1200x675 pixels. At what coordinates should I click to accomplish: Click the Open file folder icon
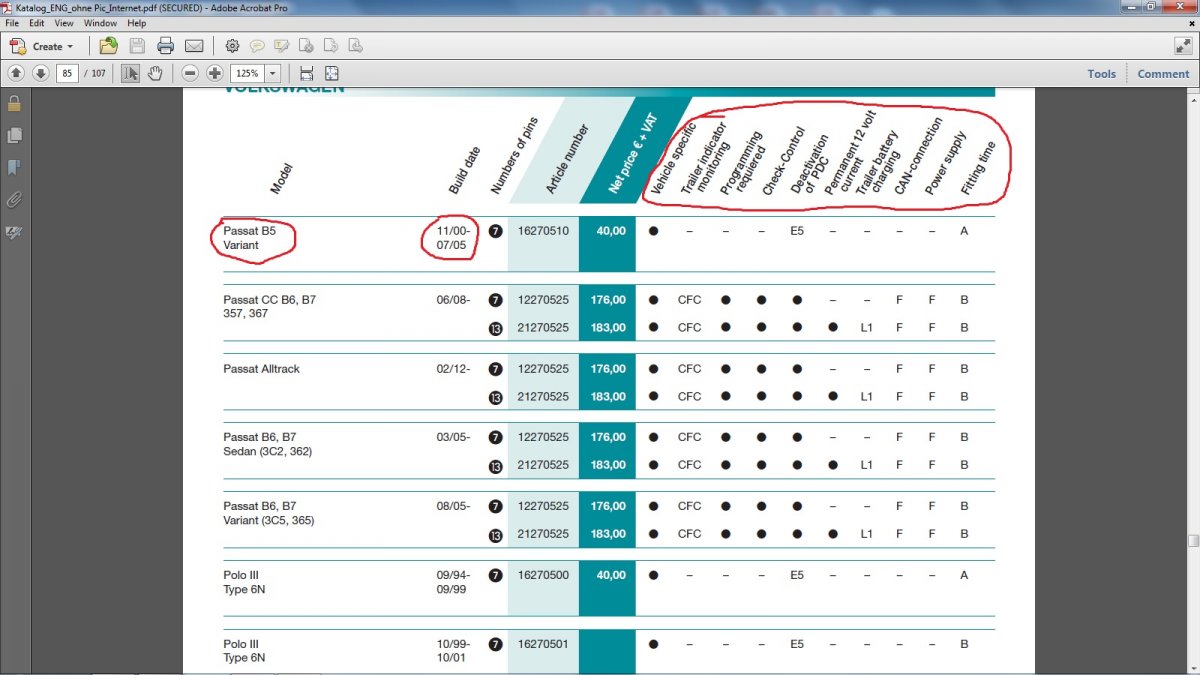(108, 46)
